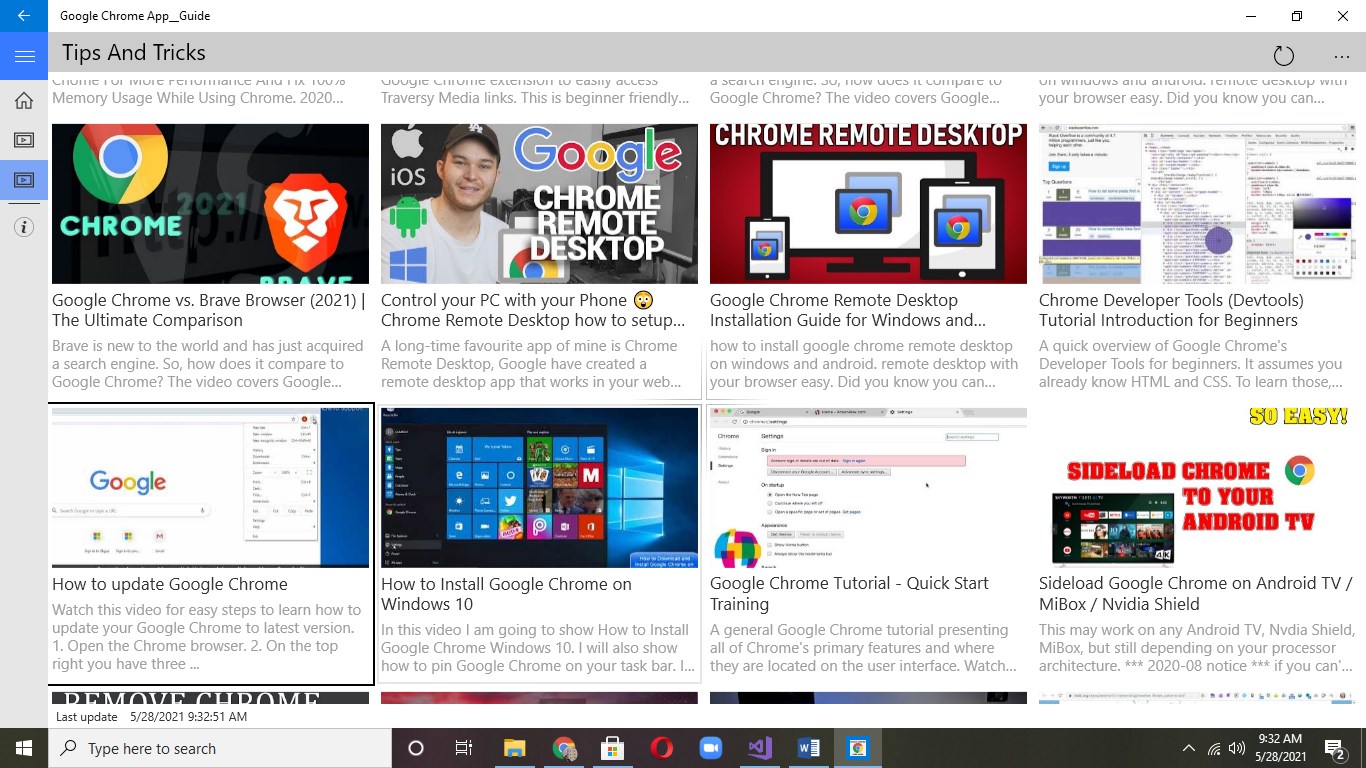Viewport: 1366px width, 768px height.
Task: Open the network Wi-Fi tray icon
Action: [1214, 748]
